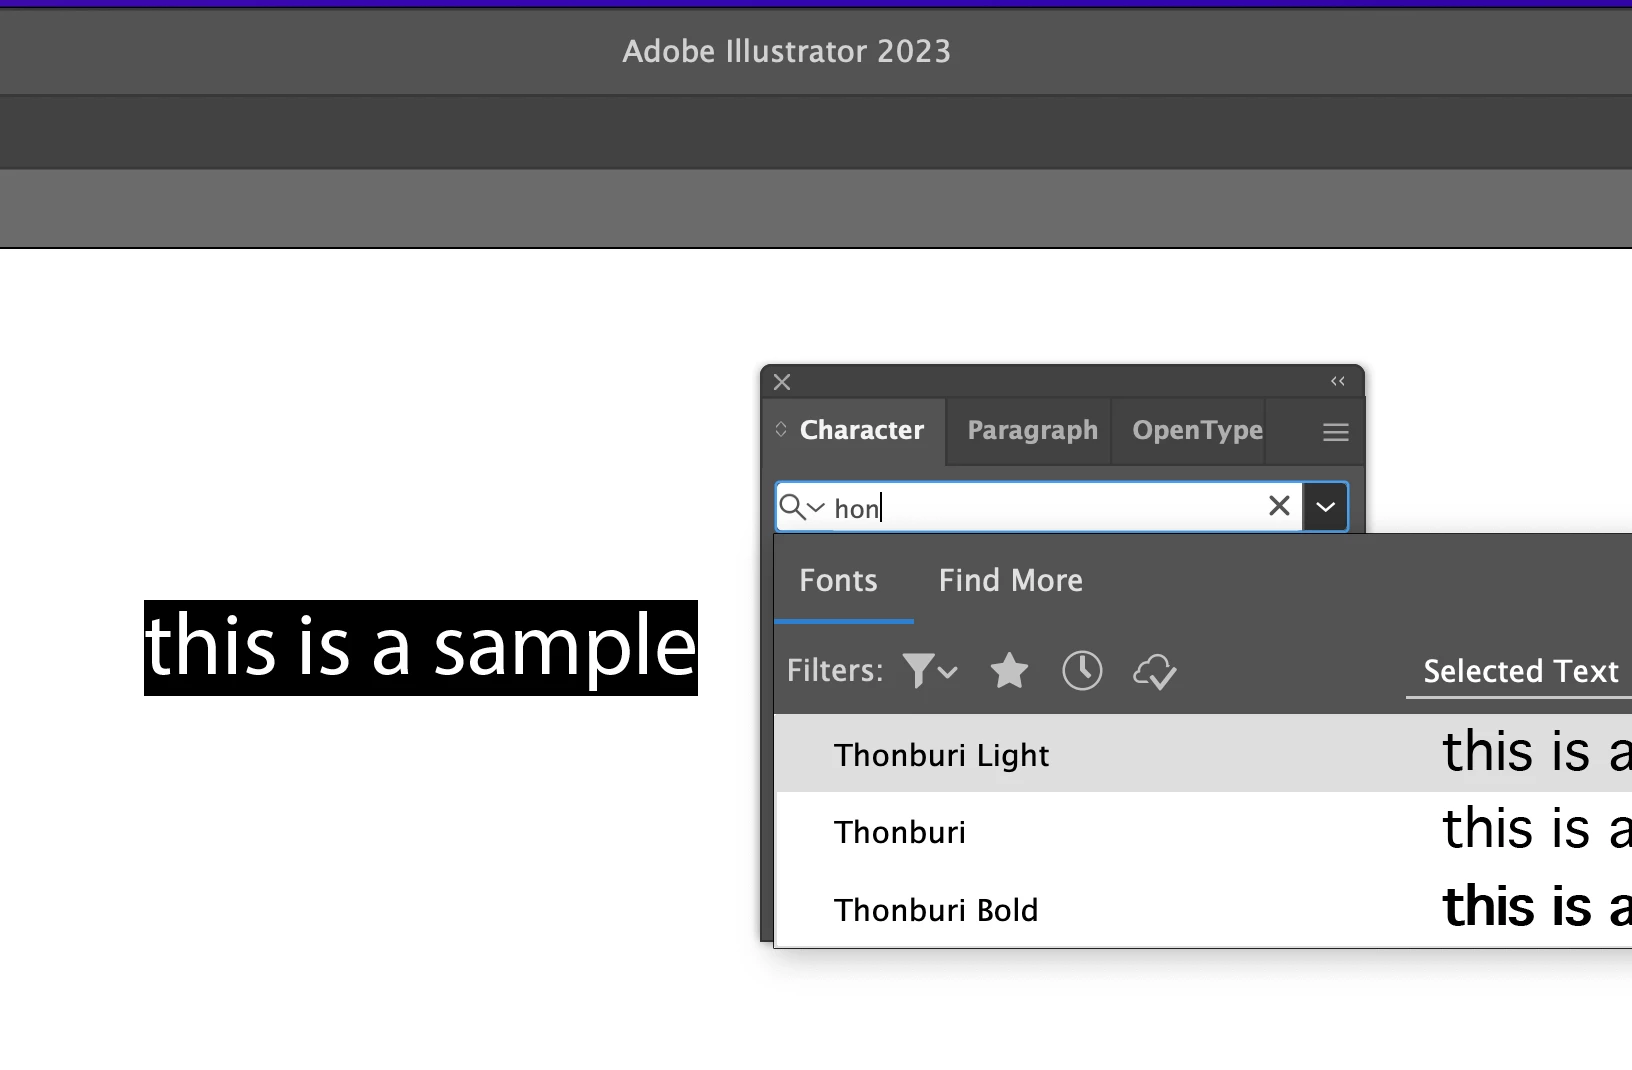This screenshot has height=1070, width=1632.
Task: Choose Thonburi Light font
Action: point(942,755)
